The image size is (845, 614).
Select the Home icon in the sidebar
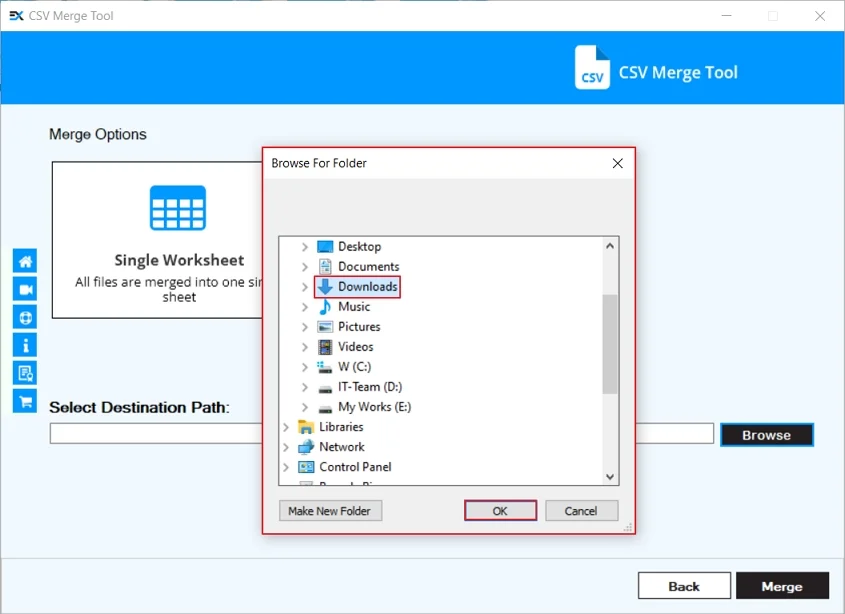25,259
